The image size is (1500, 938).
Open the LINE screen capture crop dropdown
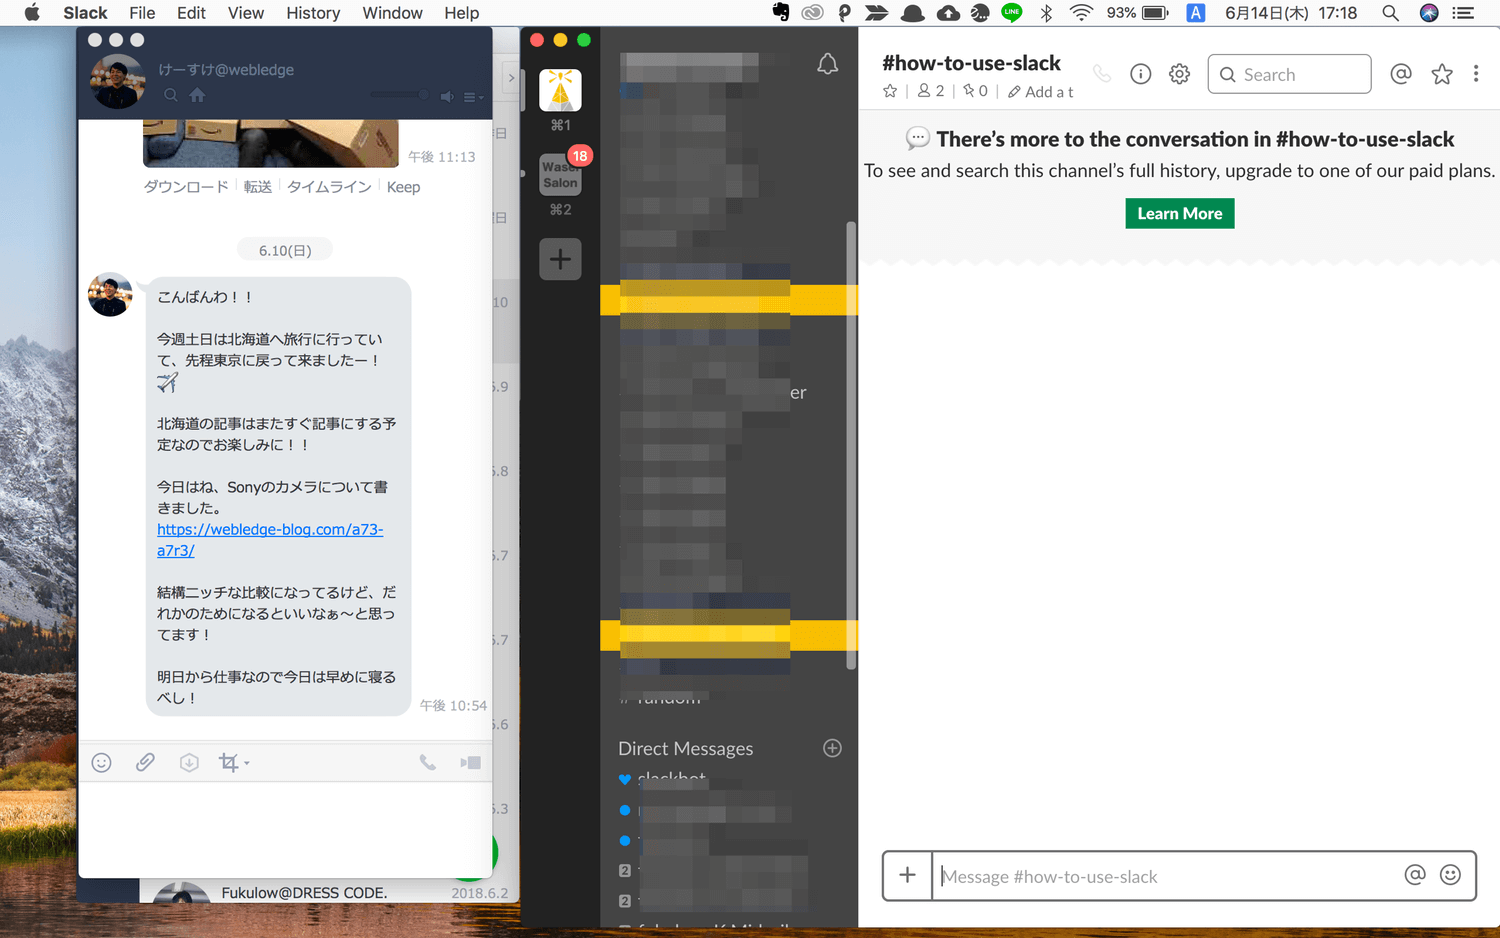234,763
